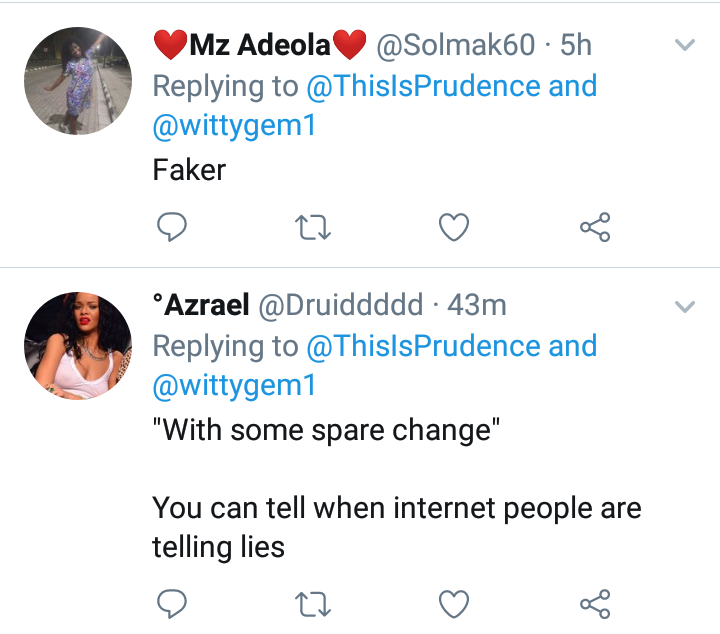Open the @Druiddddd handle
This screenshot has width=720, height=634.
342,306
